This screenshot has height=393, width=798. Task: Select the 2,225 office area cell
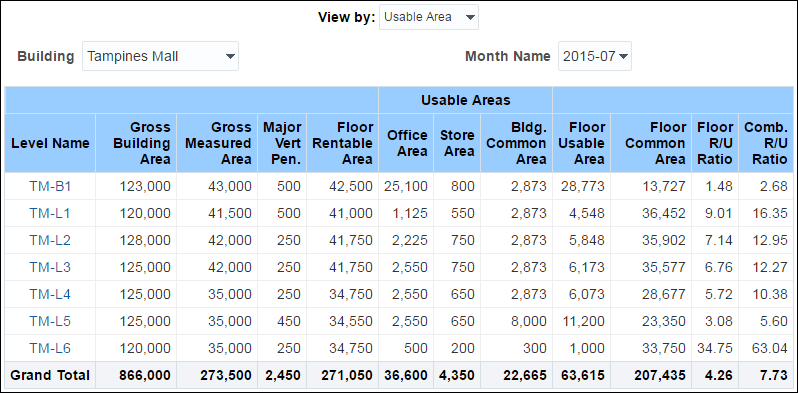(x=406, y=240)
